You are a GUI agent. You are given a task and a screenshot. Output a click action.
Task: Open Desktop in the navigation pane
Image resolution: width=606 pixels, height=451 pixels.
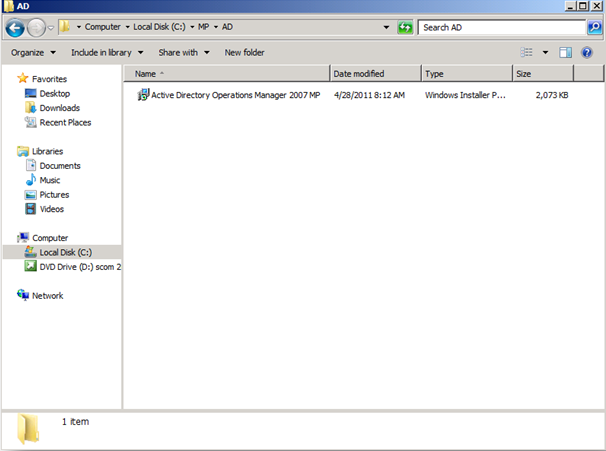coord(55,94)
